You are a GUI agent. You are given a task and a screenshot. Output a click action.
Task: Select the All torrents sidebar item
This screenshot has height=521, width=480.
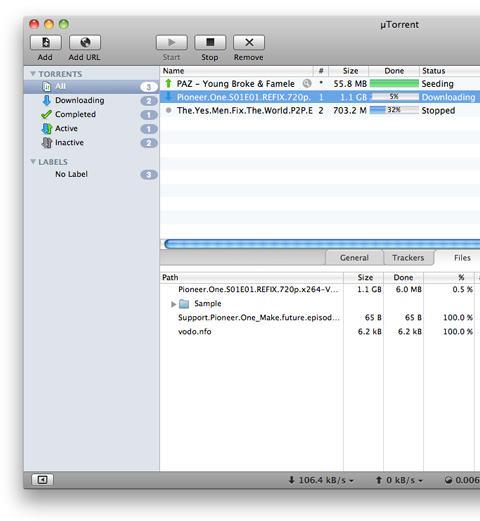(x=91, y=87)
